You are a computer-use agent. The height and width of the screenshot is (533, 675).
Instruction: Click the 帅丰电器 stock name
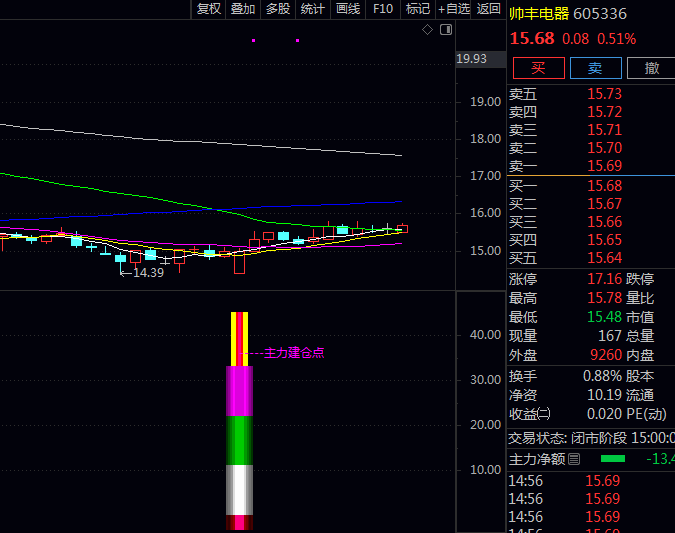point(539,14)
